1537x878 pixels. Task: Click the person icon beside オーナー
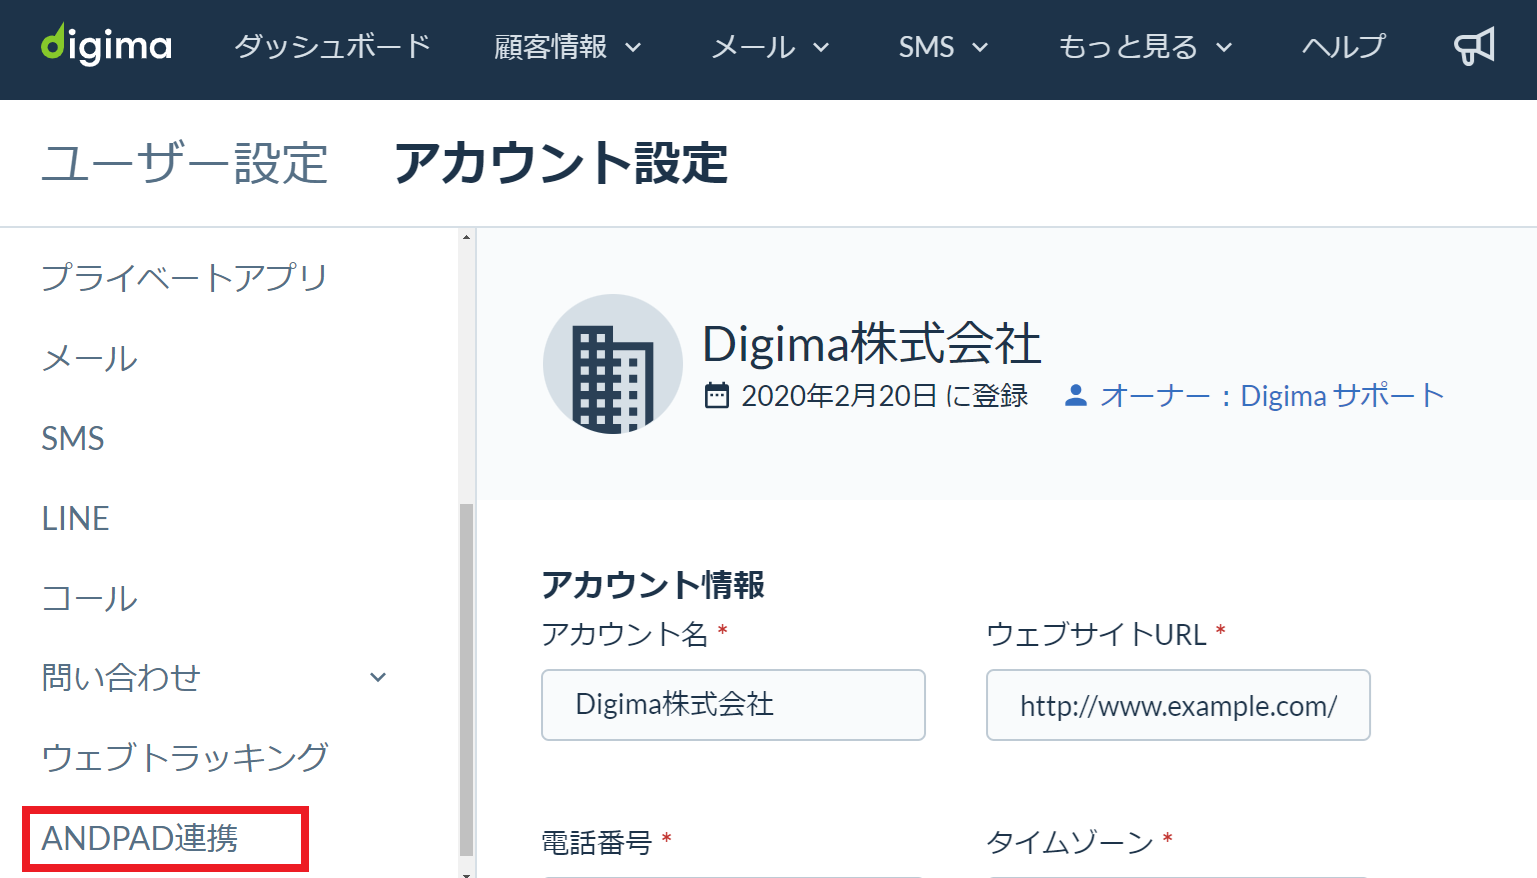[x=1076, y=396]
